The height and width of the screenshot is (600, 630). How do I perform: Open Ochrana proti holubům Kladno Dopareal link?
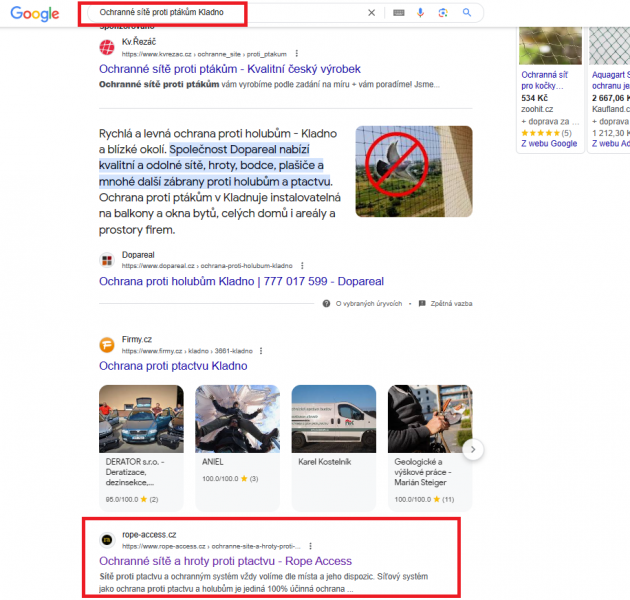[241, 281]
